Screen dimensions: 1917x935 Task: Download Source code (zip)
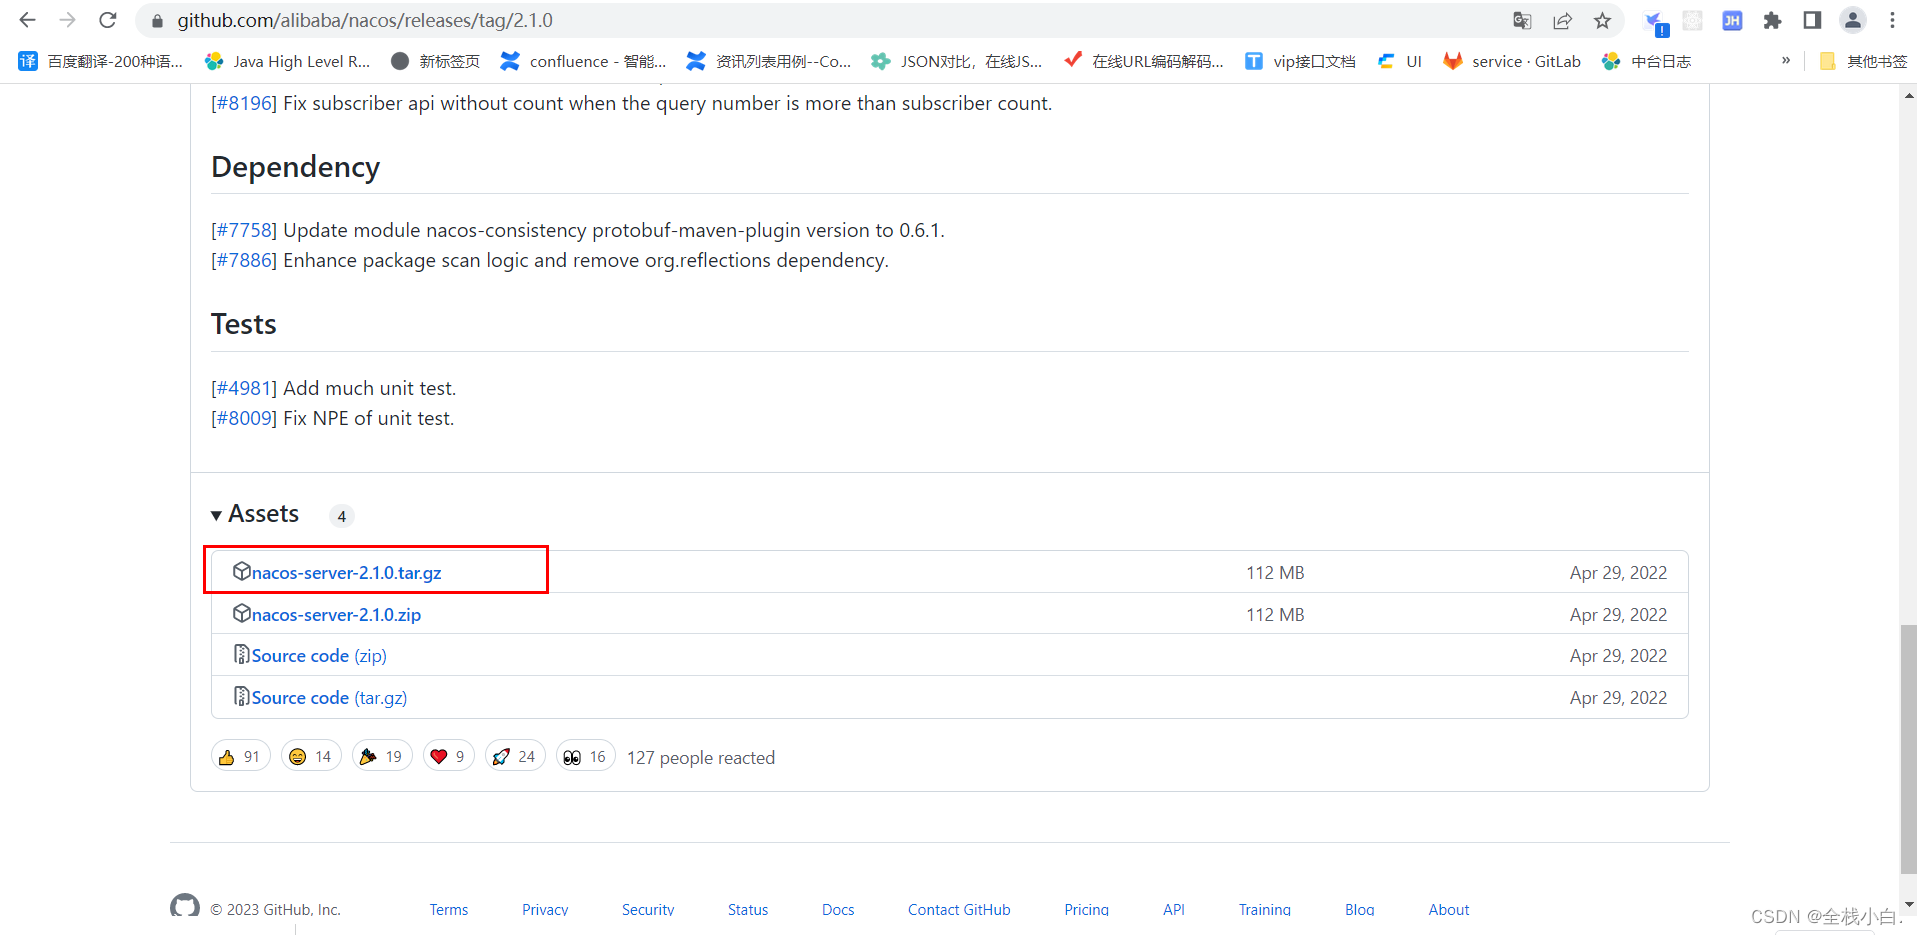319,656
